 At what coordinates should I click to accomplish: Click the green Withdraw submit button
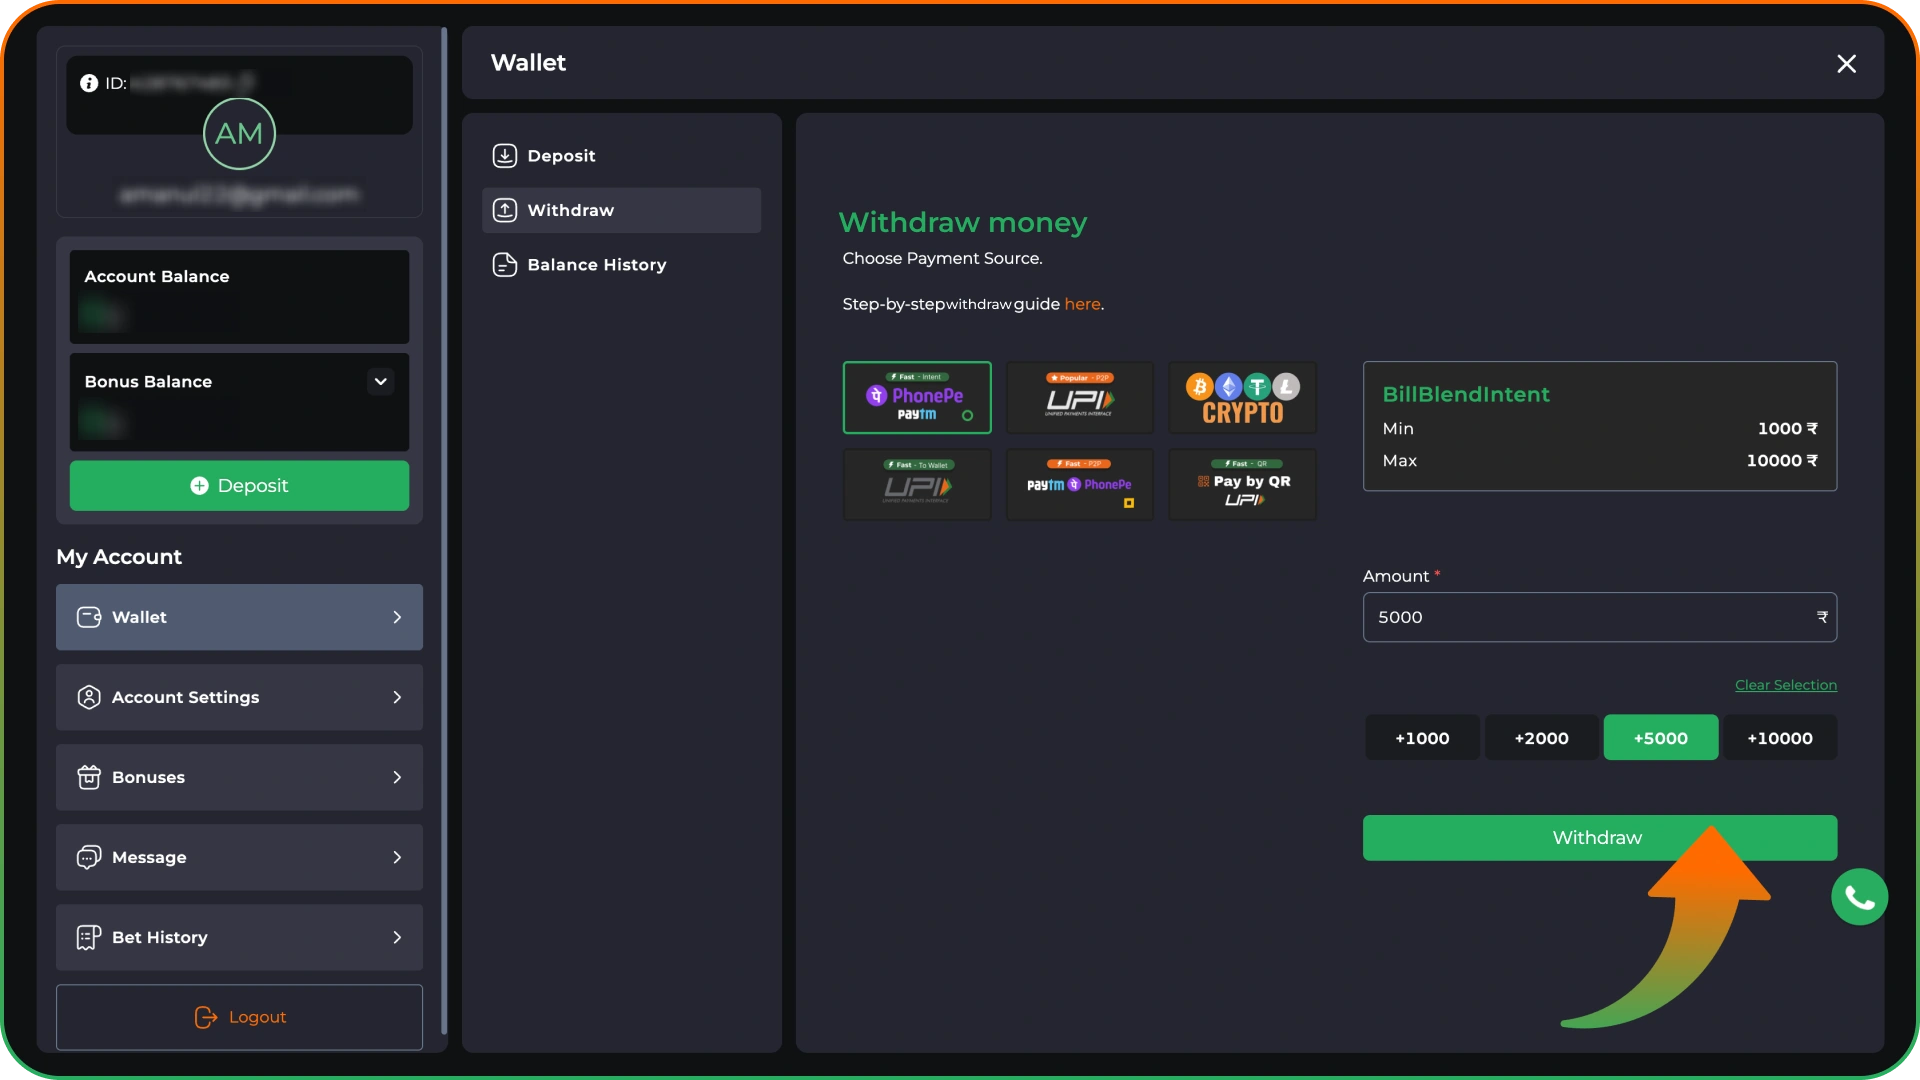click(x=1599, y=838)
